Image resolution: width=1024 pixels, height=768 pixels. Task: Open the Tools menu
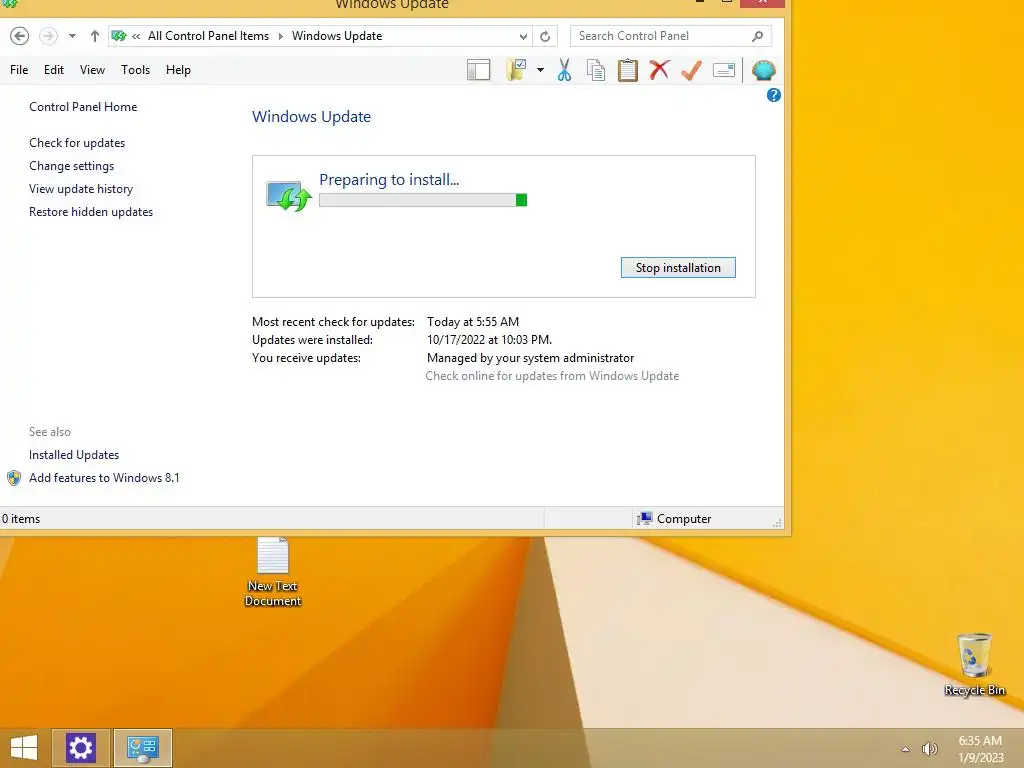point(135,70)
